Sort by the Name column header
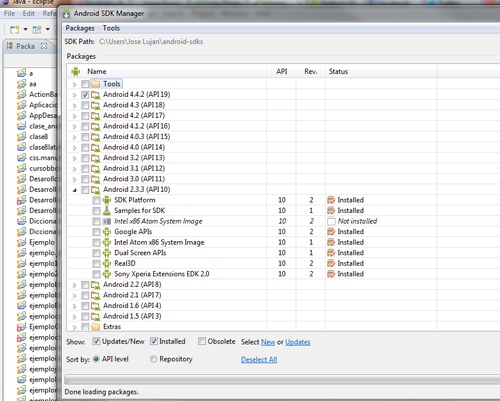Viewport: 500px width, 401px height. (x=167, y=71)
